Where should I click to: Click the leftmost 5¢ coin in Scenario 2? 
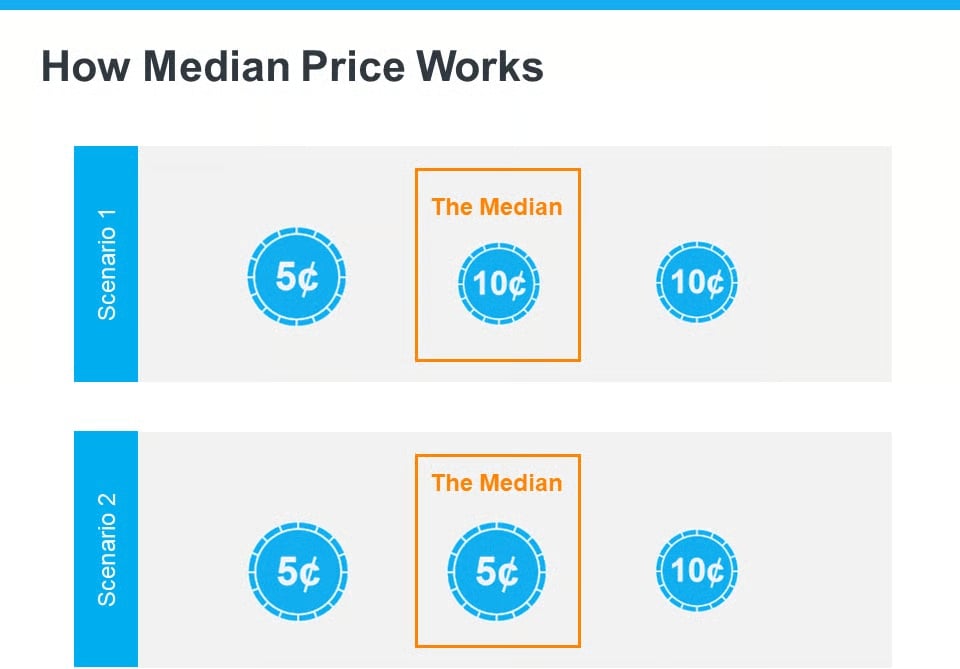296,572
